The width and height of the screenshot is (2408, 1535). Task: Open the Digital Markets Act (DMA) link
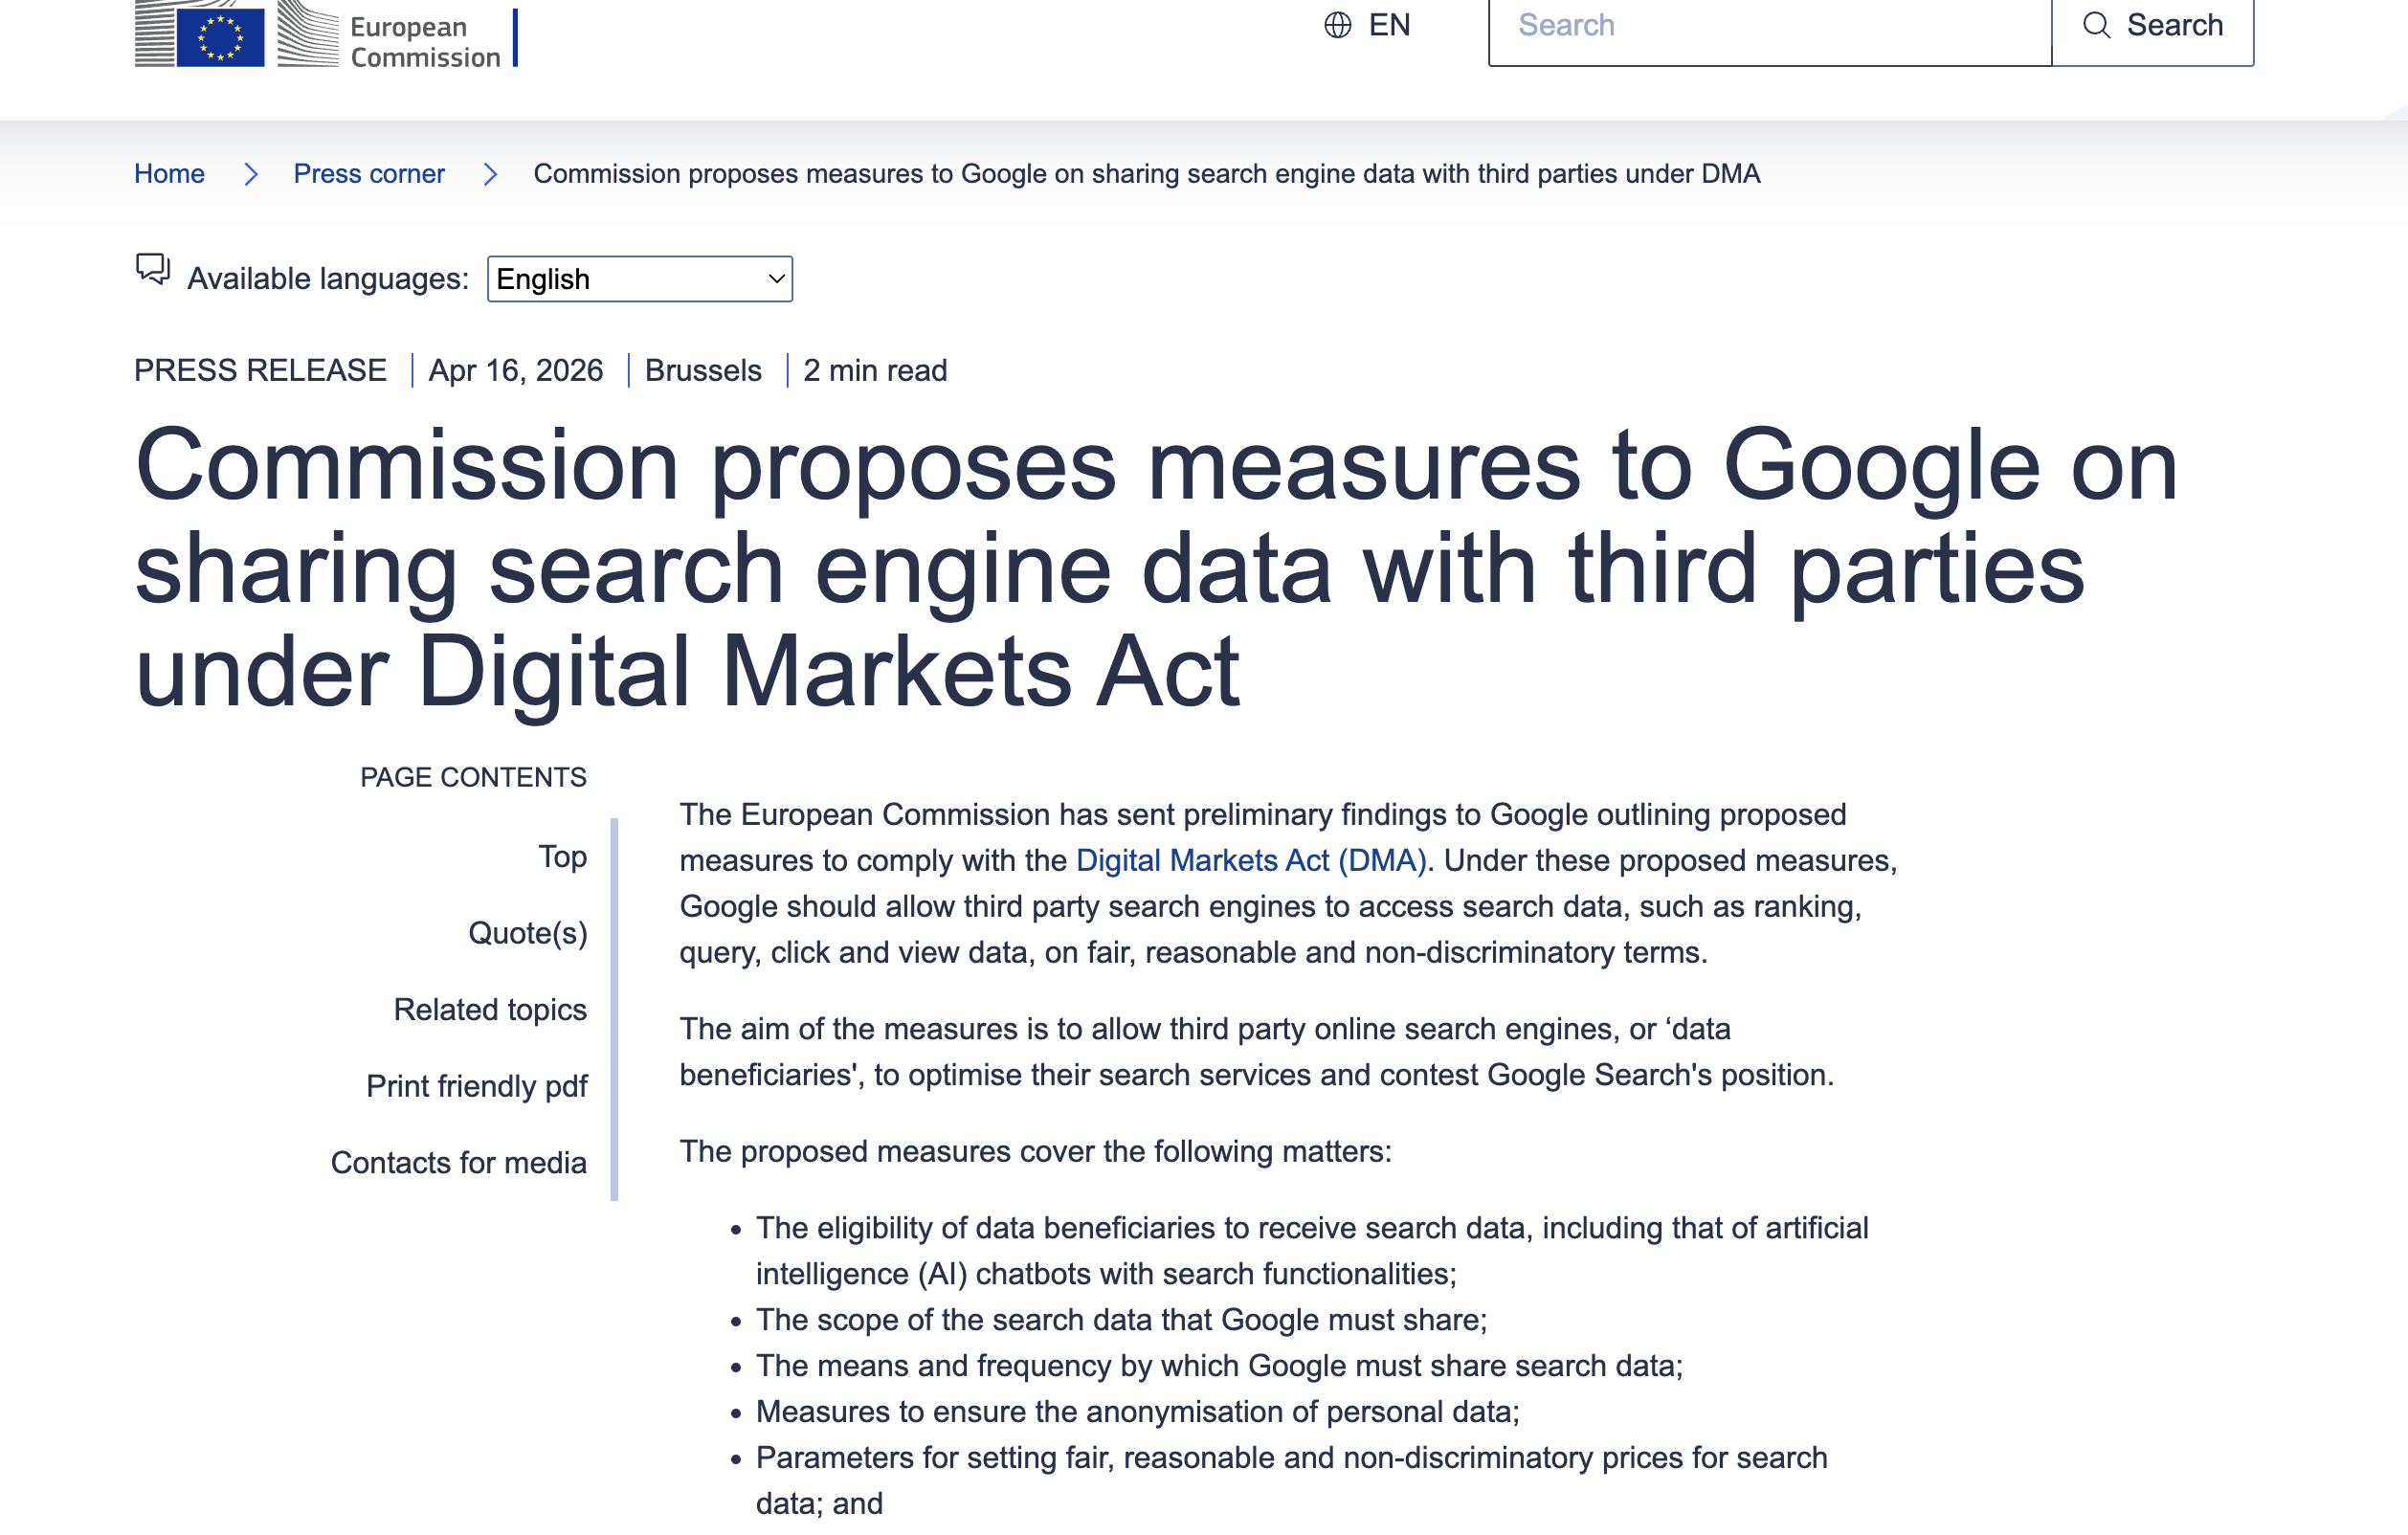pos(1251,861)
